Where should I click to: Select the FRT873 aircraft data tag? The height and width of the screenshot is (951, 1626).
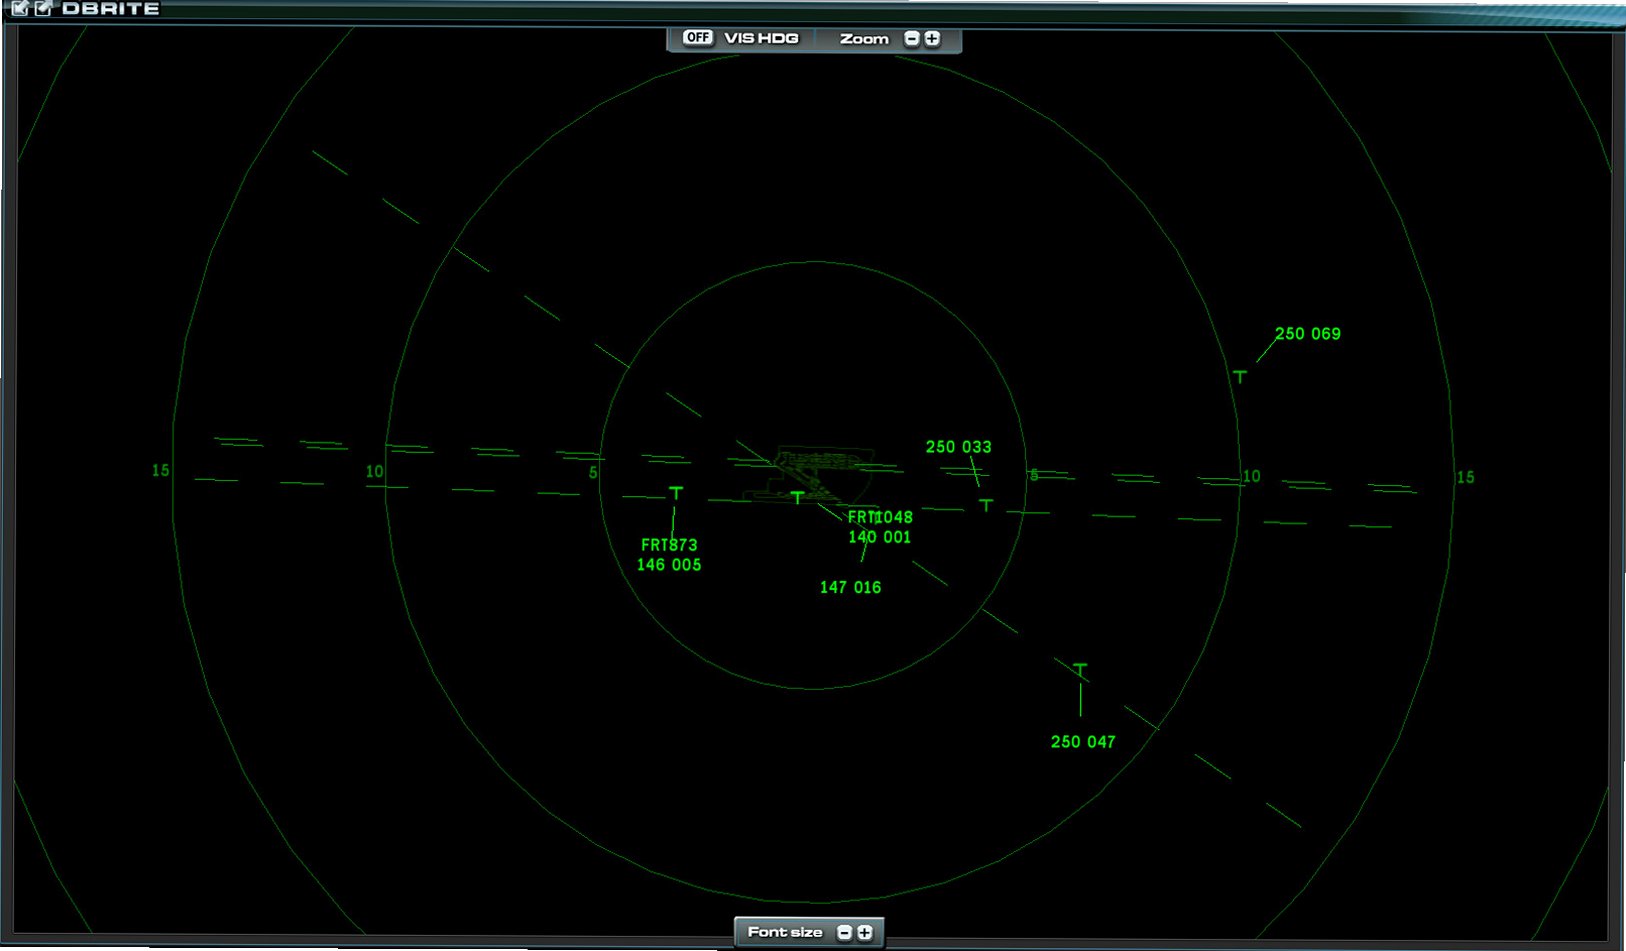[669, 555]
